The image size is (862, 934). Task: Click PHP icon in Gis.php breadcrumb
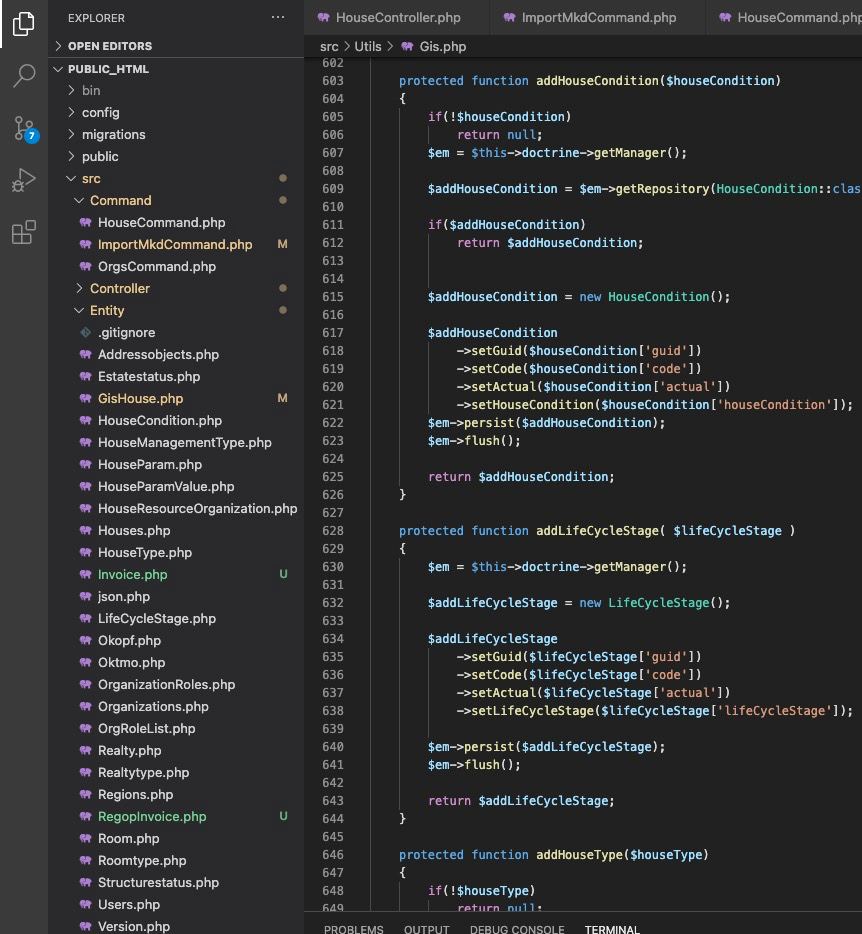tap(407, 46)
